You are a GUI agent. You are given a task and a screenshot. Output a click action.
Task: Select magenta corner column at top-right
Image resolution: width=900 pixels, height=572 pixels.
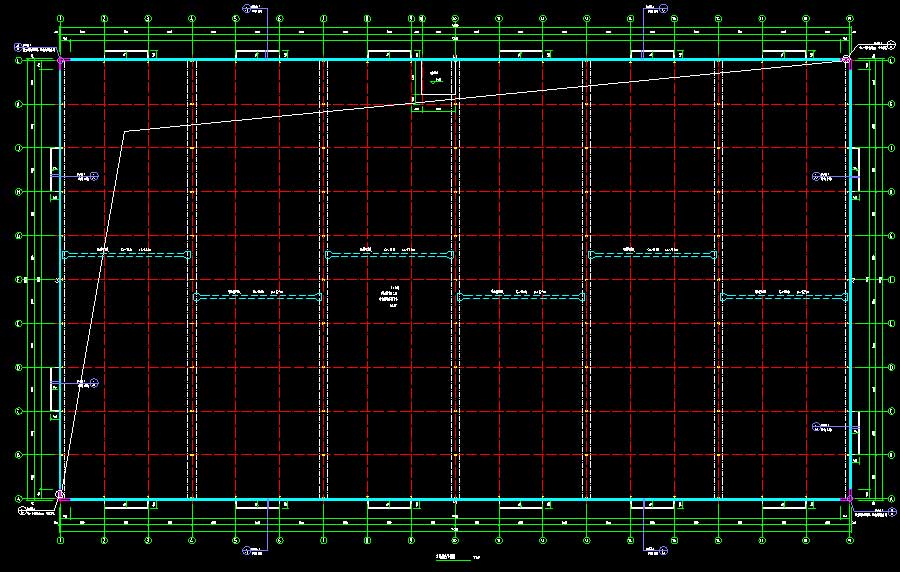tap(848, 60)
